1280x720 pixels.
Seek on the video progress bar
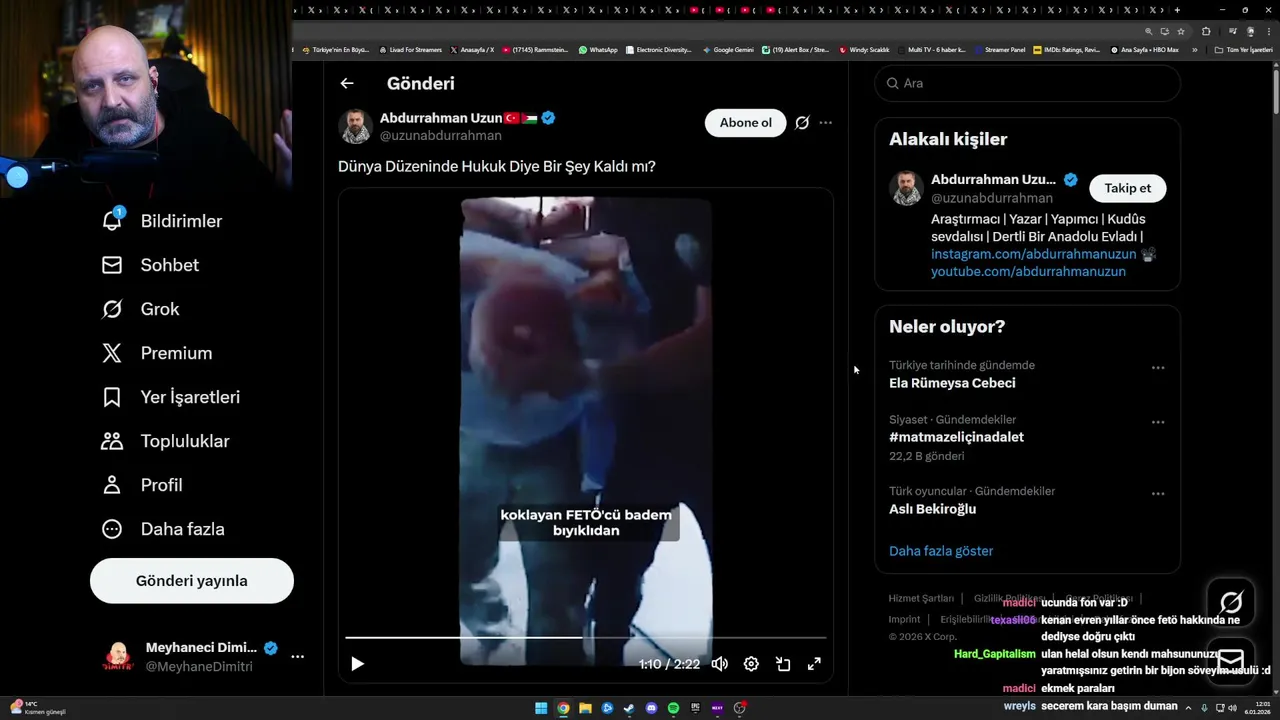click(586, 637)
